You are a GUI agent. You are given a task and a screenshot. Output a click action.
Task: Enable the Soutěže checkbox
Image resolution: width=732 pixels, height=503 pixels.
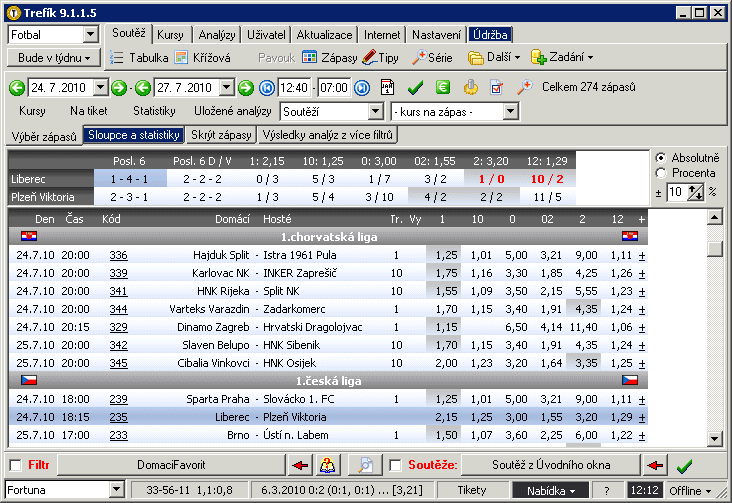point(395,465)
